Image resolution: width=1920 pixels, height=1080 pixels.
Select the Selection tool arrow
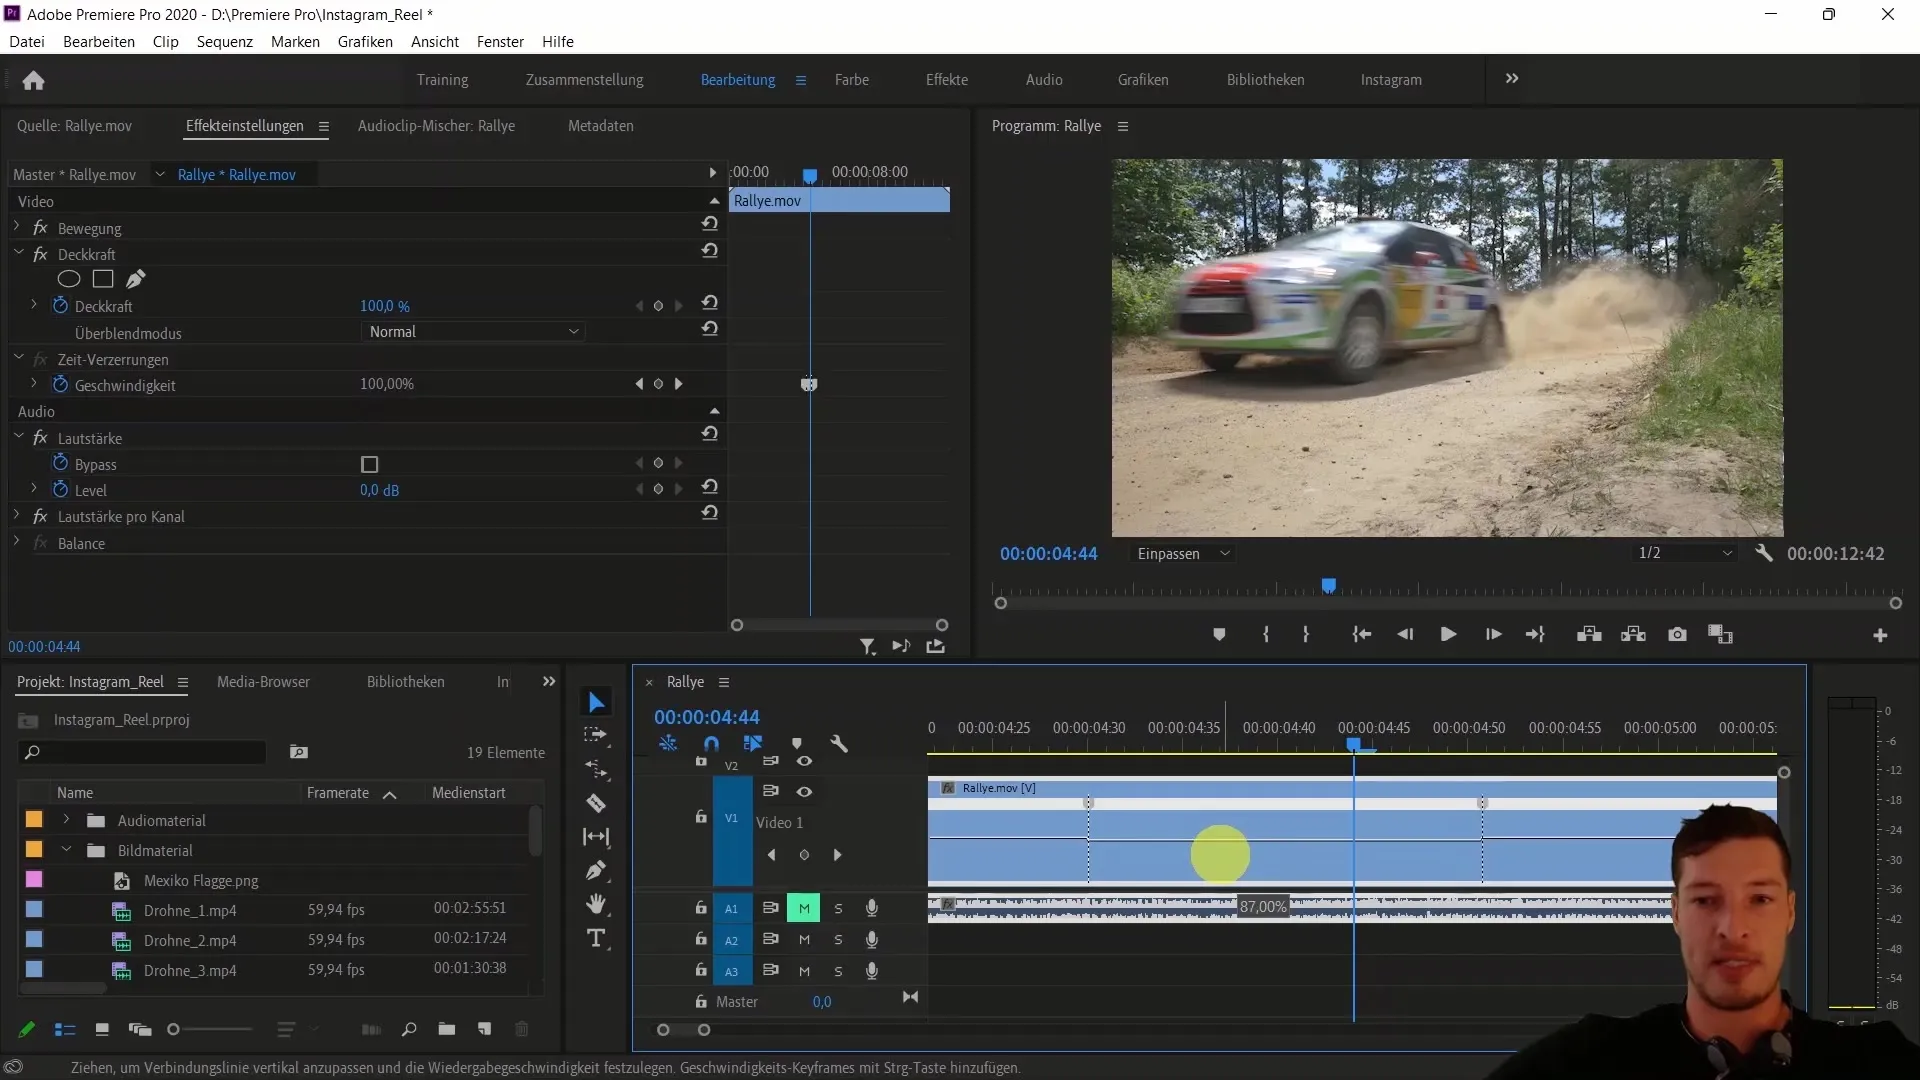(x=596, y=702)
